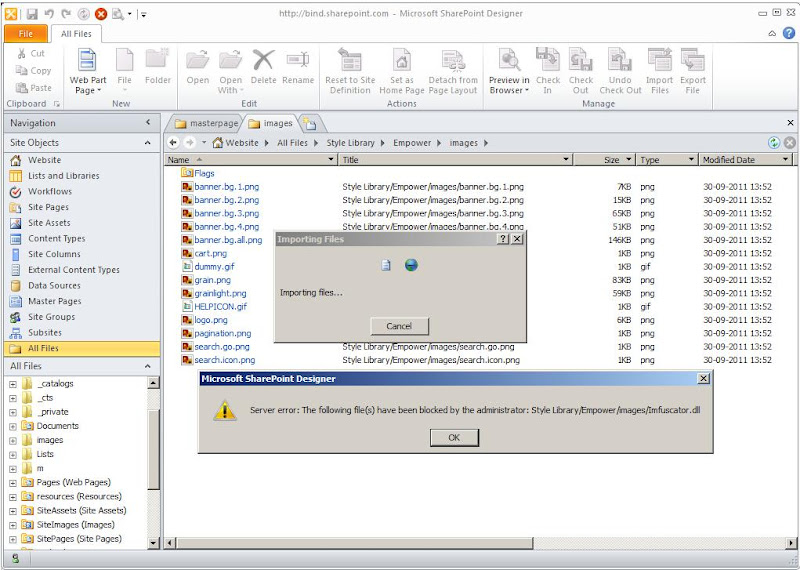Expand the Lists folder tree node

point(13,454)
